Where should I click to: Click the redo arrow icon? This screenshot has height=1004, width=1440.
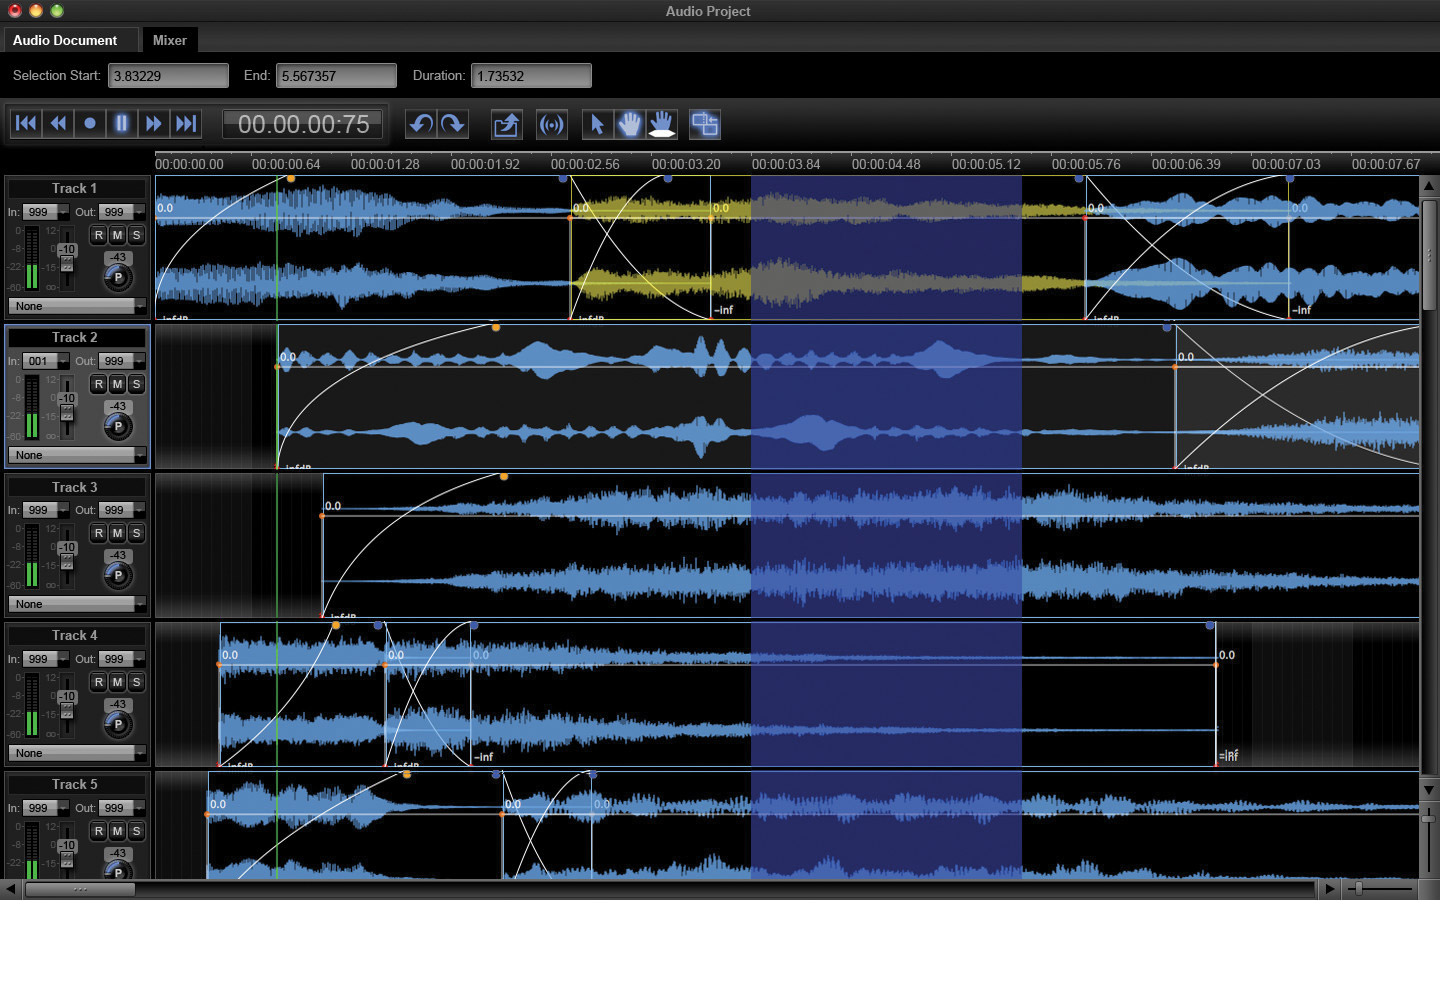[x=453, y=124]
